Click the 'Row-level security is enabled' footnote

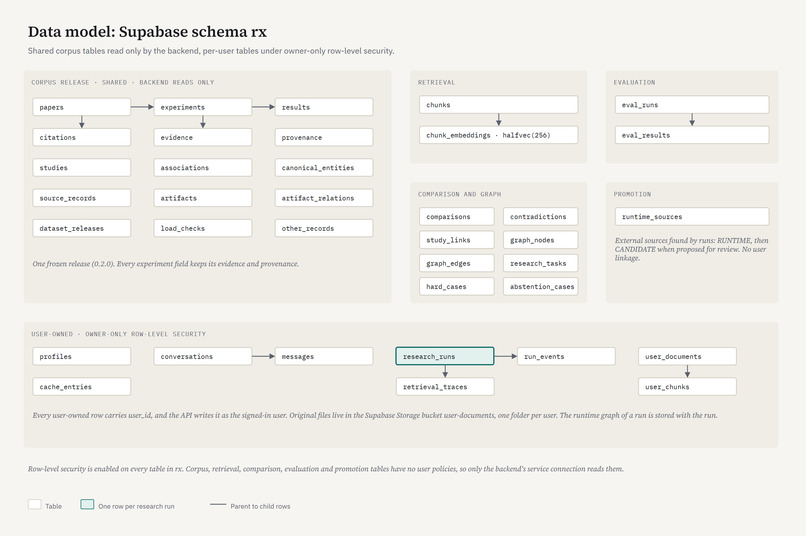click(326, 469)
